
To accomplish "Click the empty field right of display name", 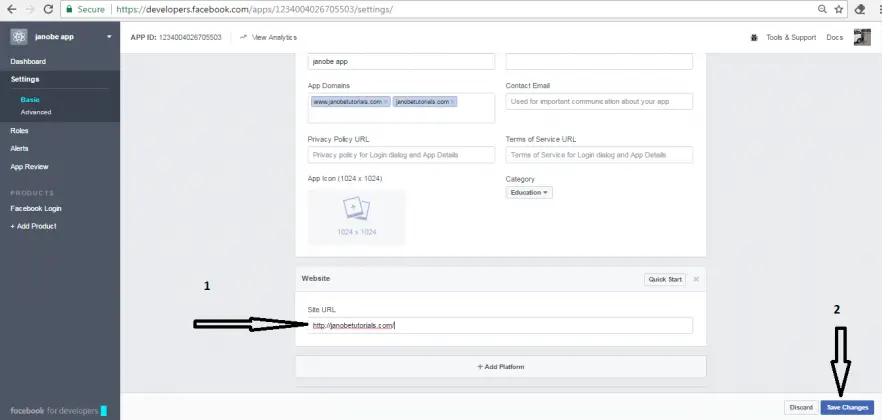I will click(x=599, y=61).
